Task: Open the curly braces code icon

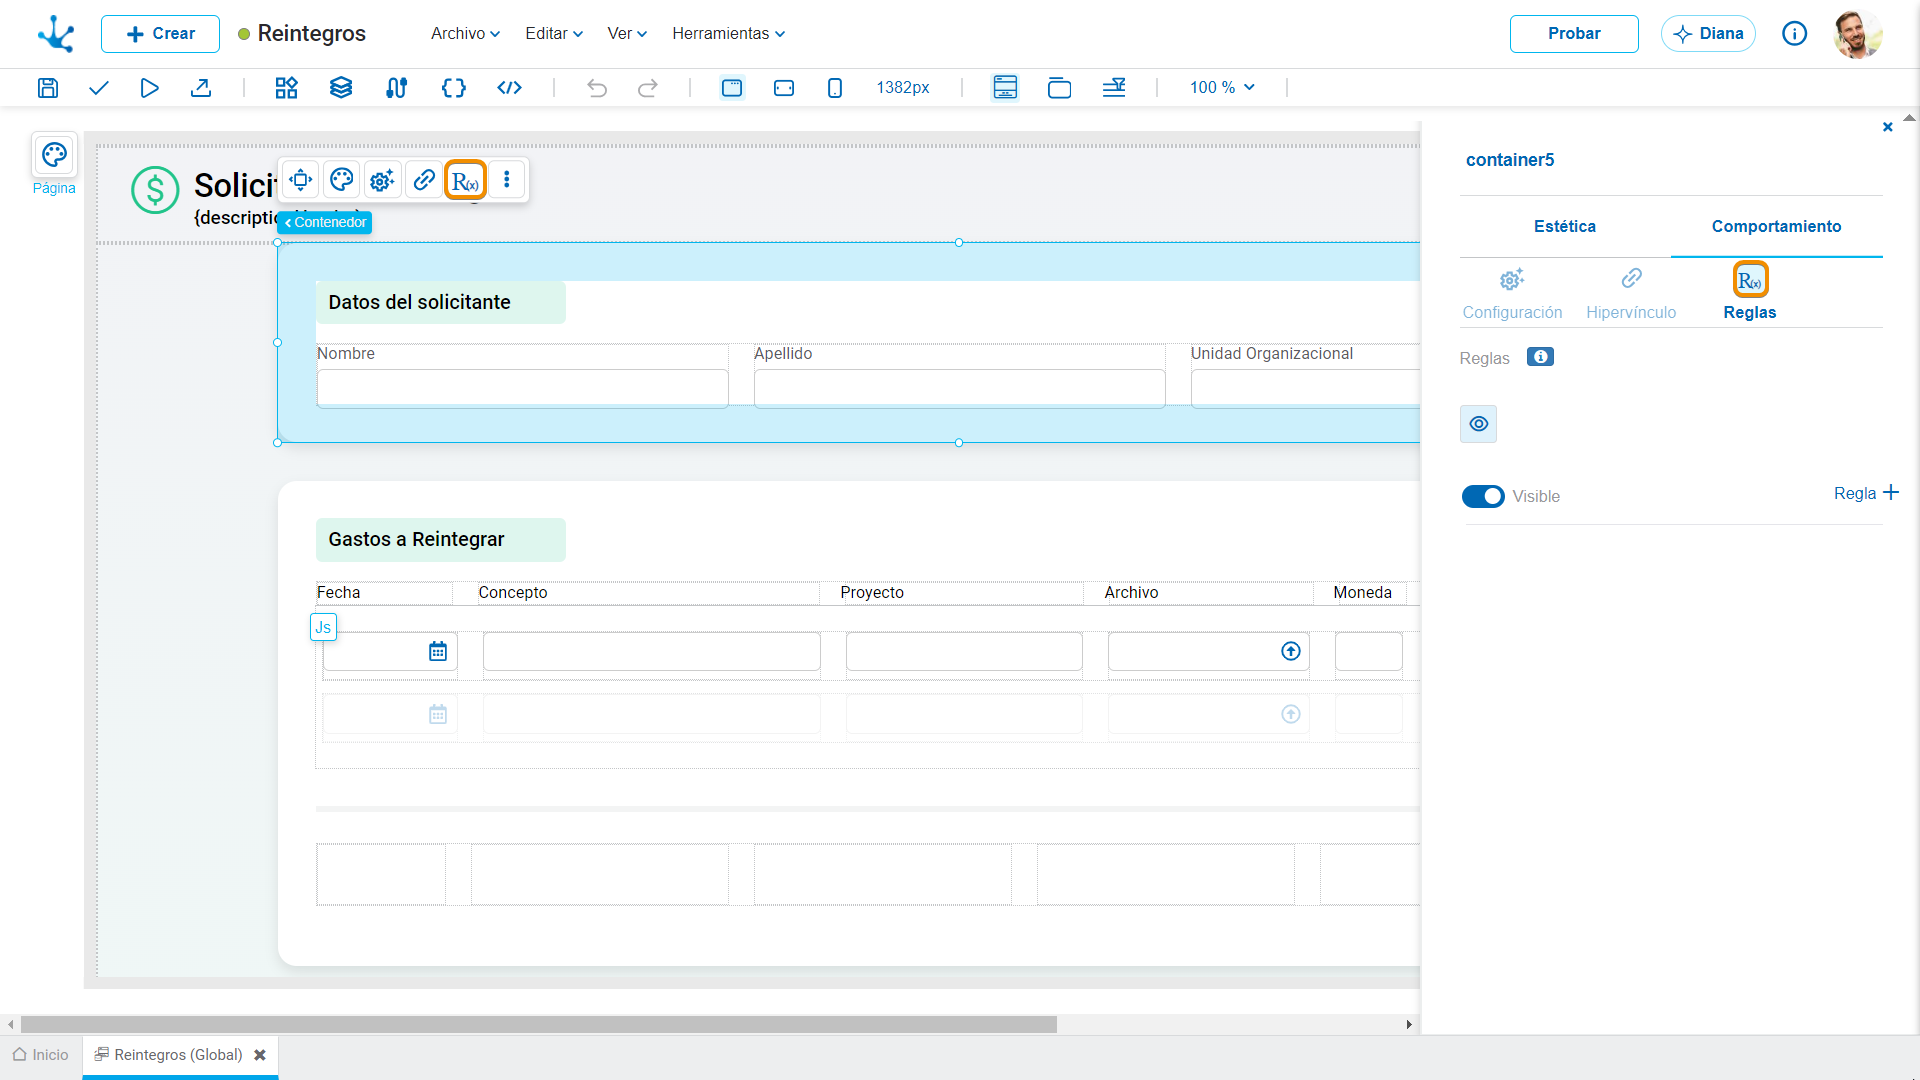Action: (x=453, y=88)
